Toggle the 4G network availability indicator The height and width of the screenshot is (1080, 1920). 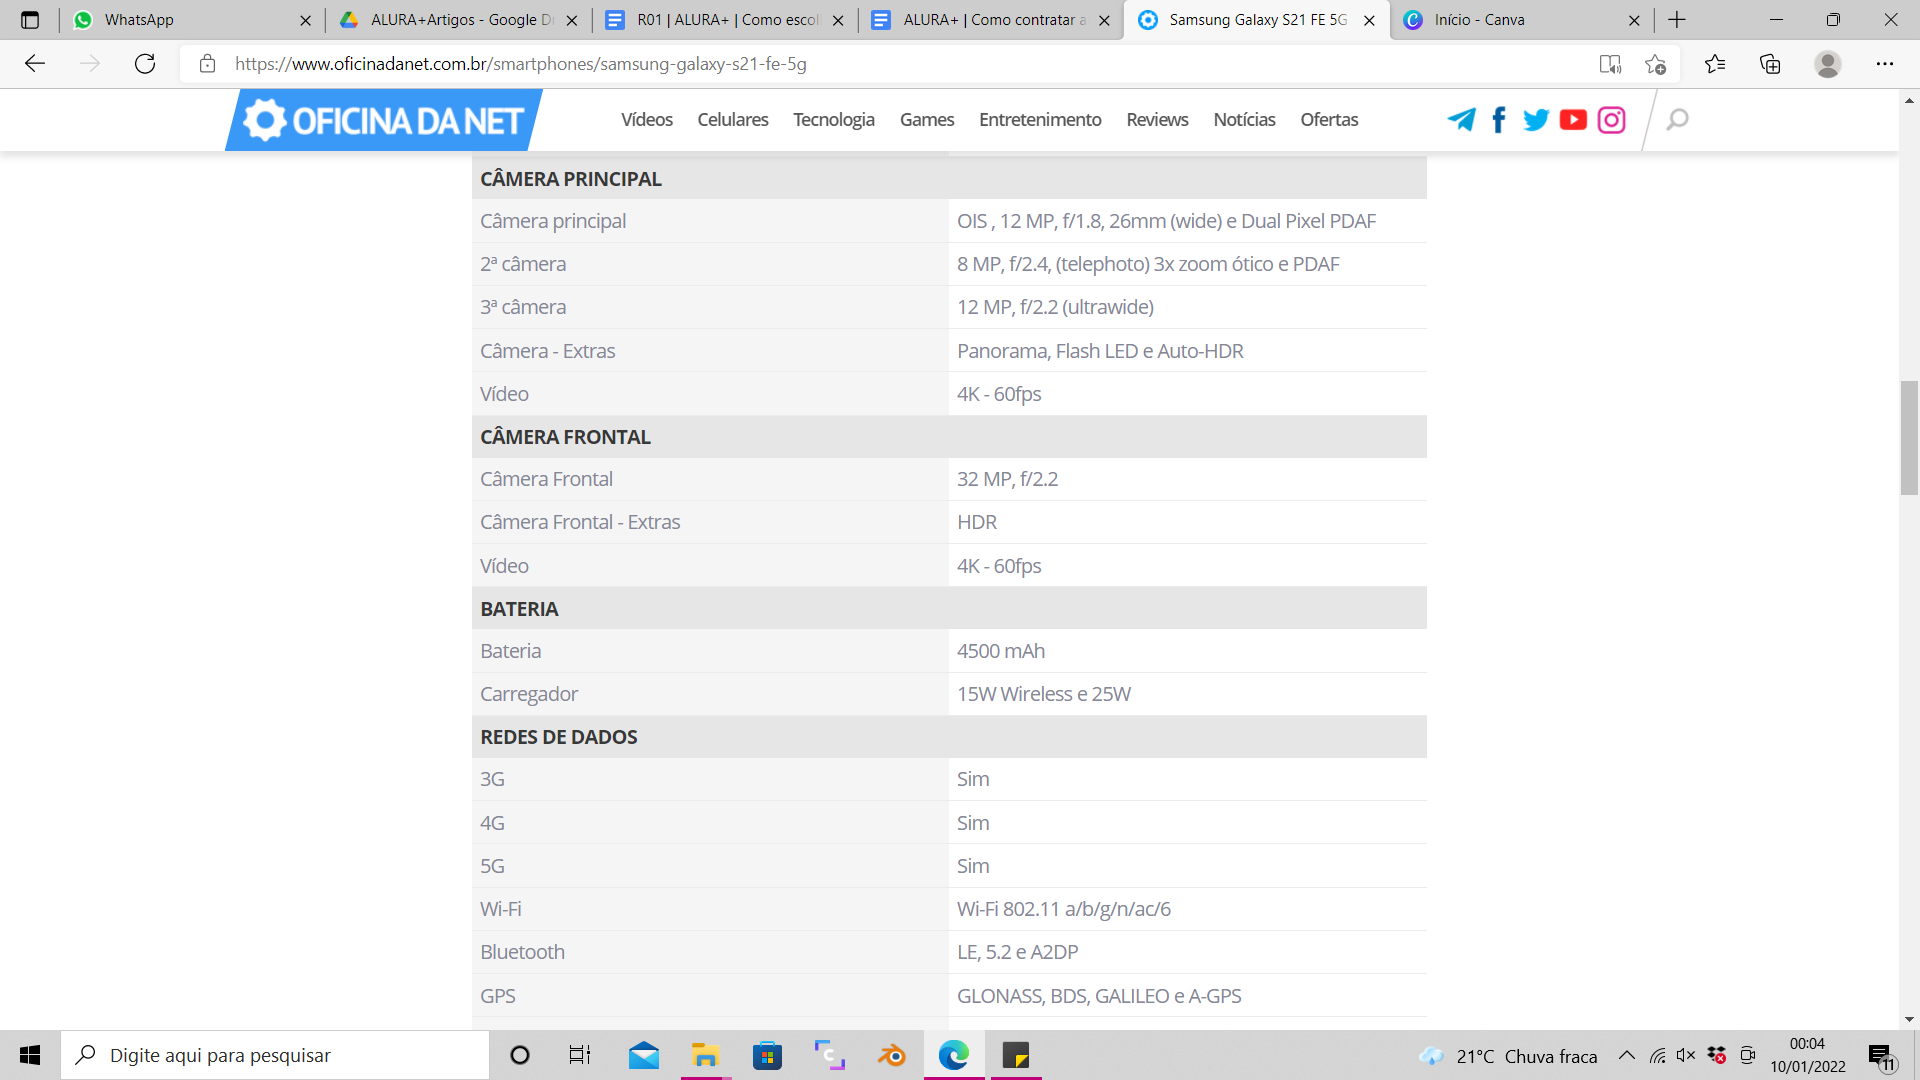pos(972,822)
